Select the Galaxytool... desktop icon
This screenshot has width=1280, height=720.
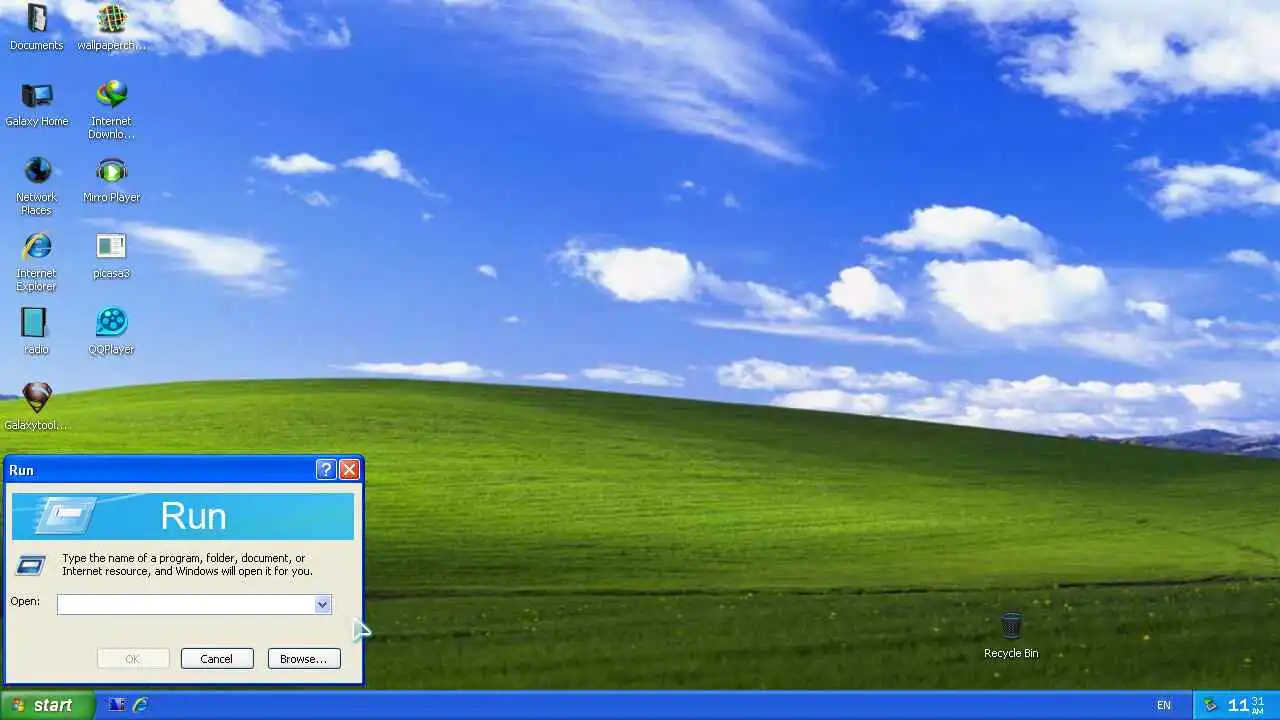(37, 407)
